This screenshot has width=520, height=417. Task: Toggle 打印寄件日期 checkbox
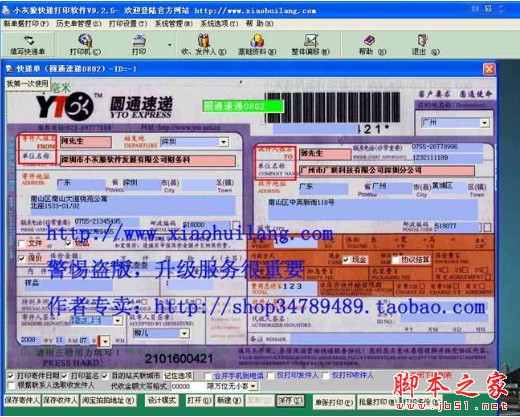[11, 376]
